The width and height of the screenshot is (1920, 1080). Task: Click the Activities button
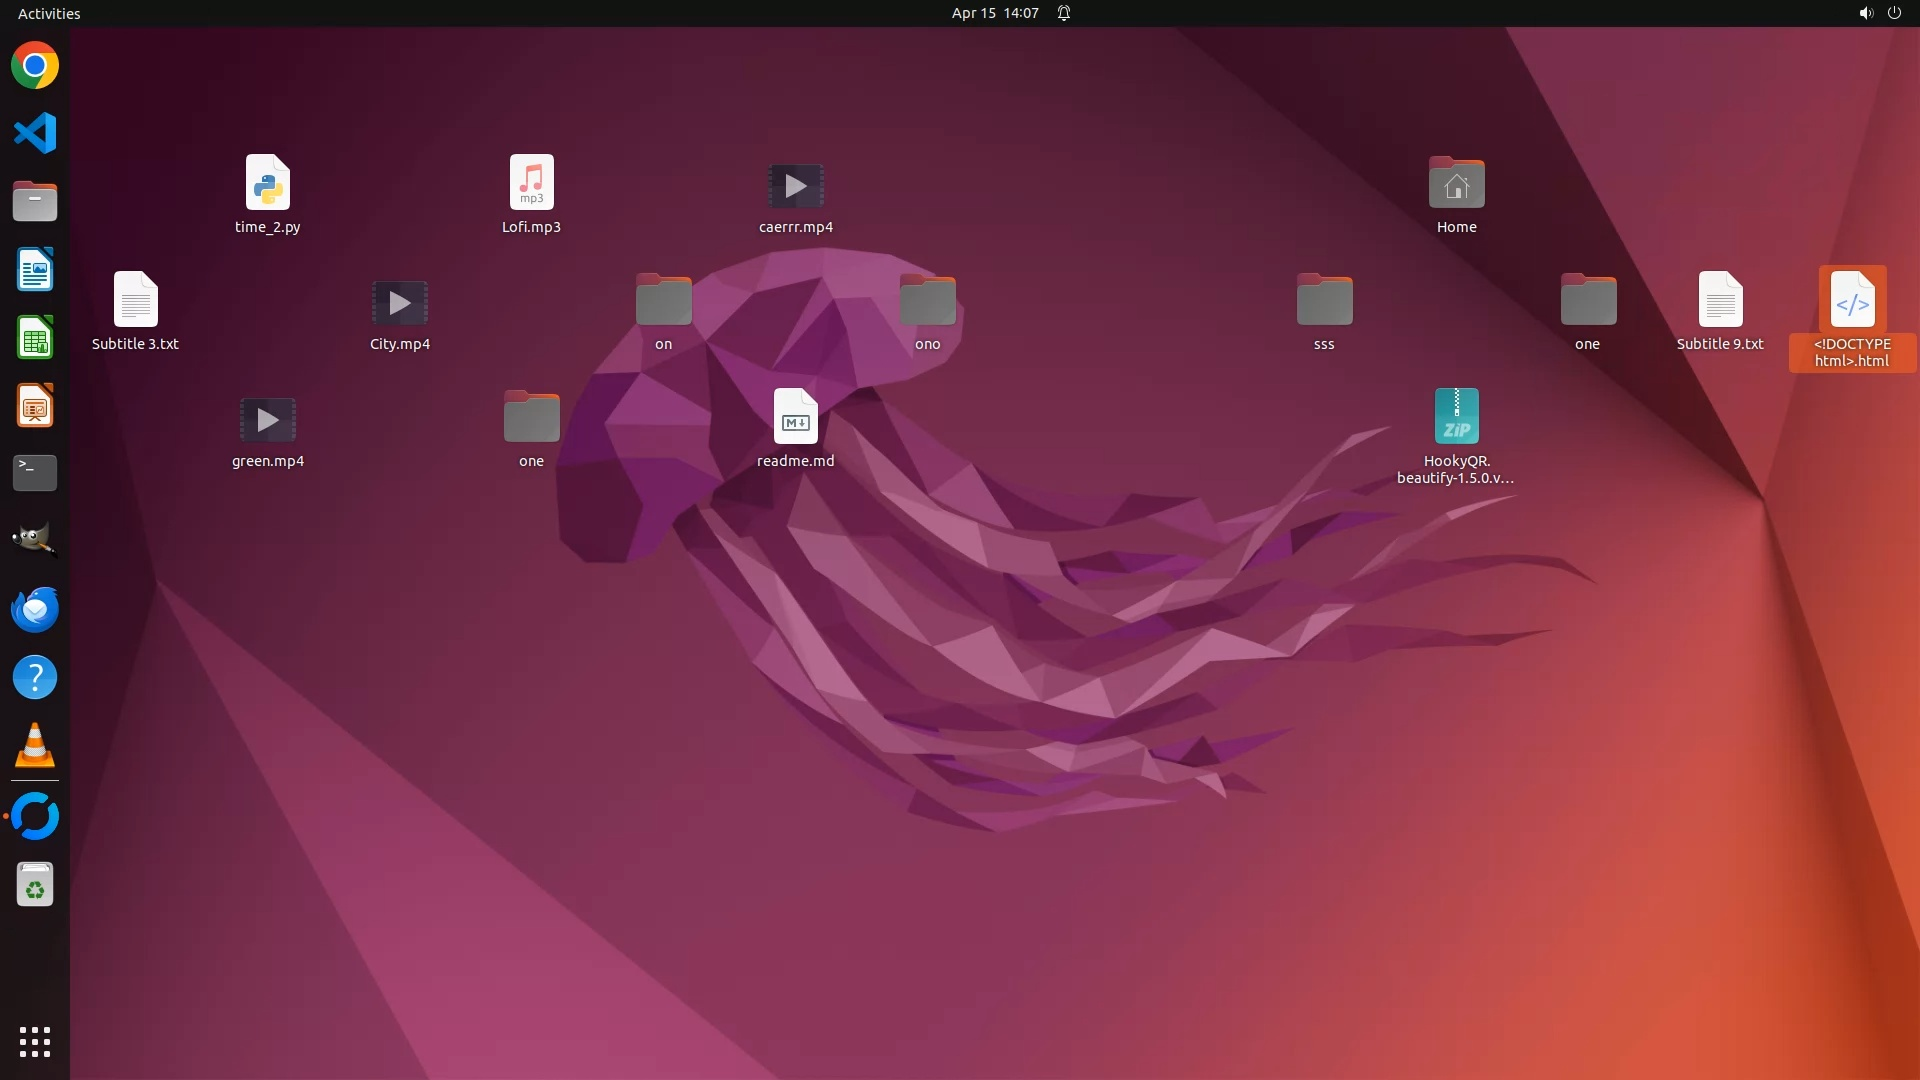(49, 13)
